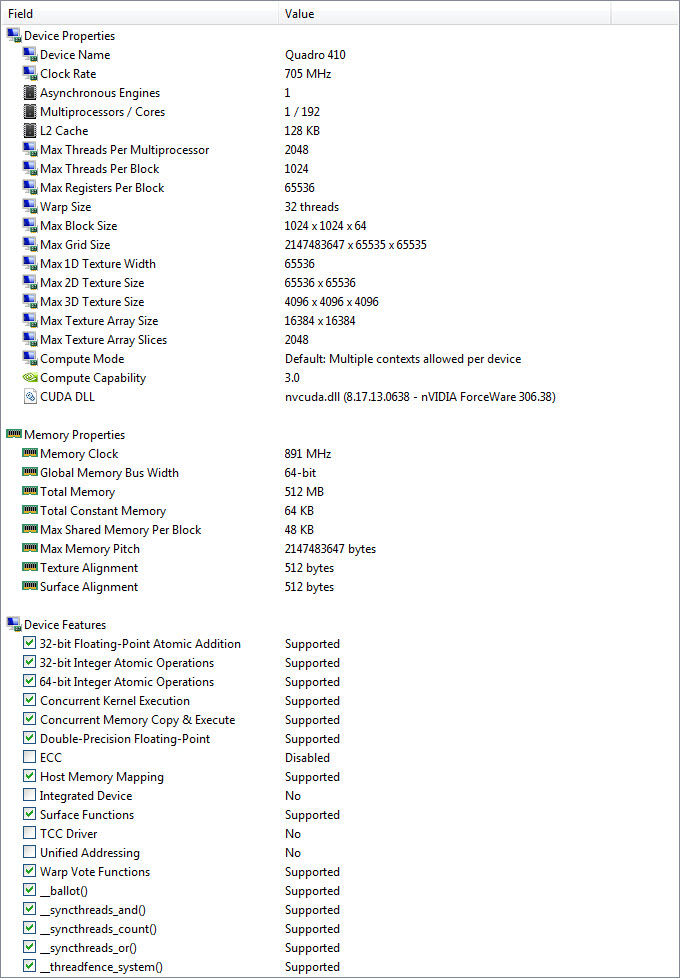Click the Surface Alignment RAM icon

(x=30, y=586)
